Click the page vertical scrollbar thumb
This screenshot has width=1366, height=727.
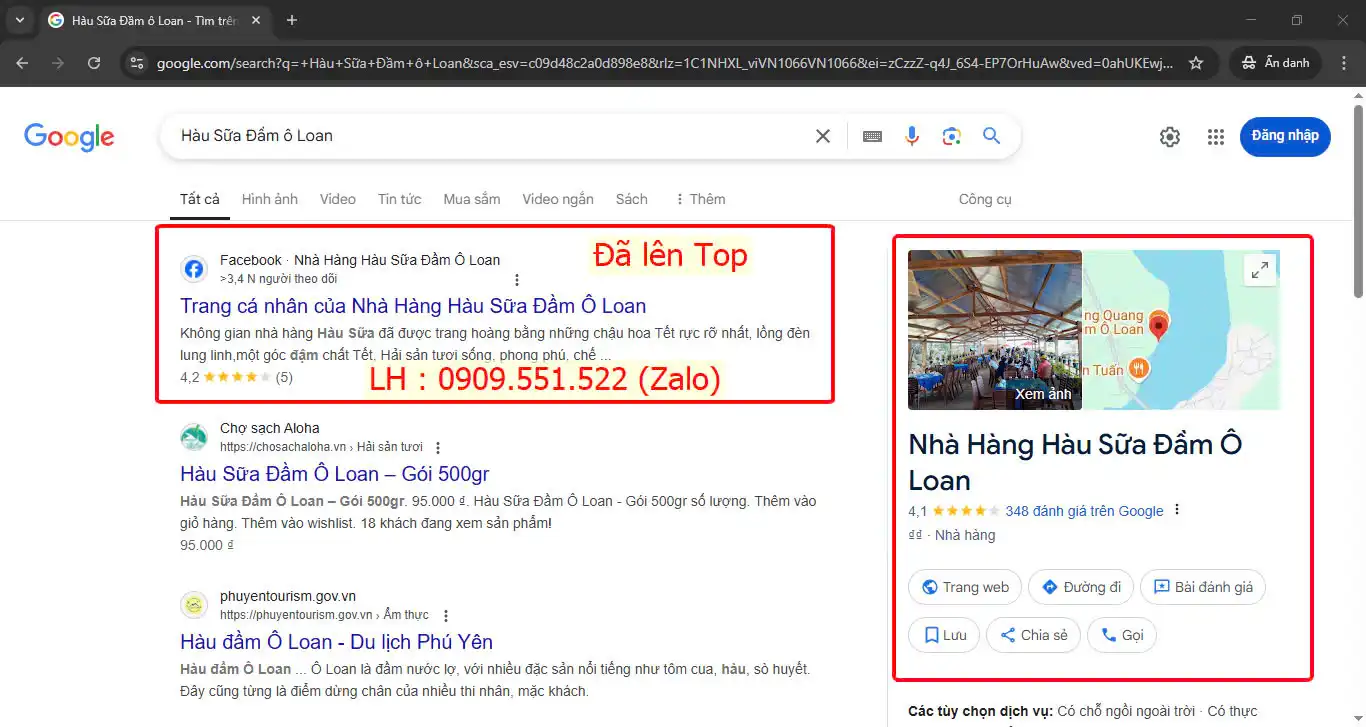tap(1358, 200)
